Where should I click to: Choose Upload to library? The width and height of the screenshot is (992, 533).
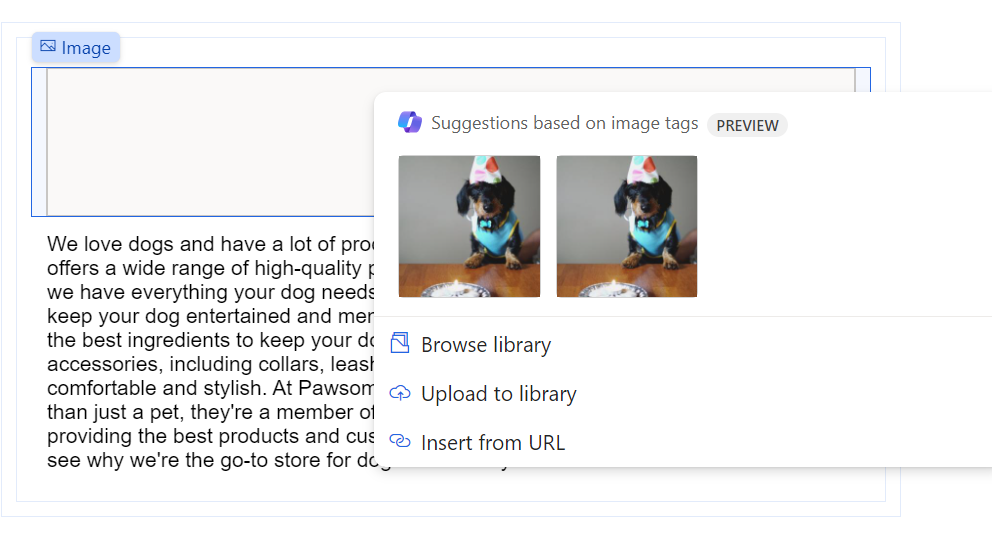pos(498,394)
